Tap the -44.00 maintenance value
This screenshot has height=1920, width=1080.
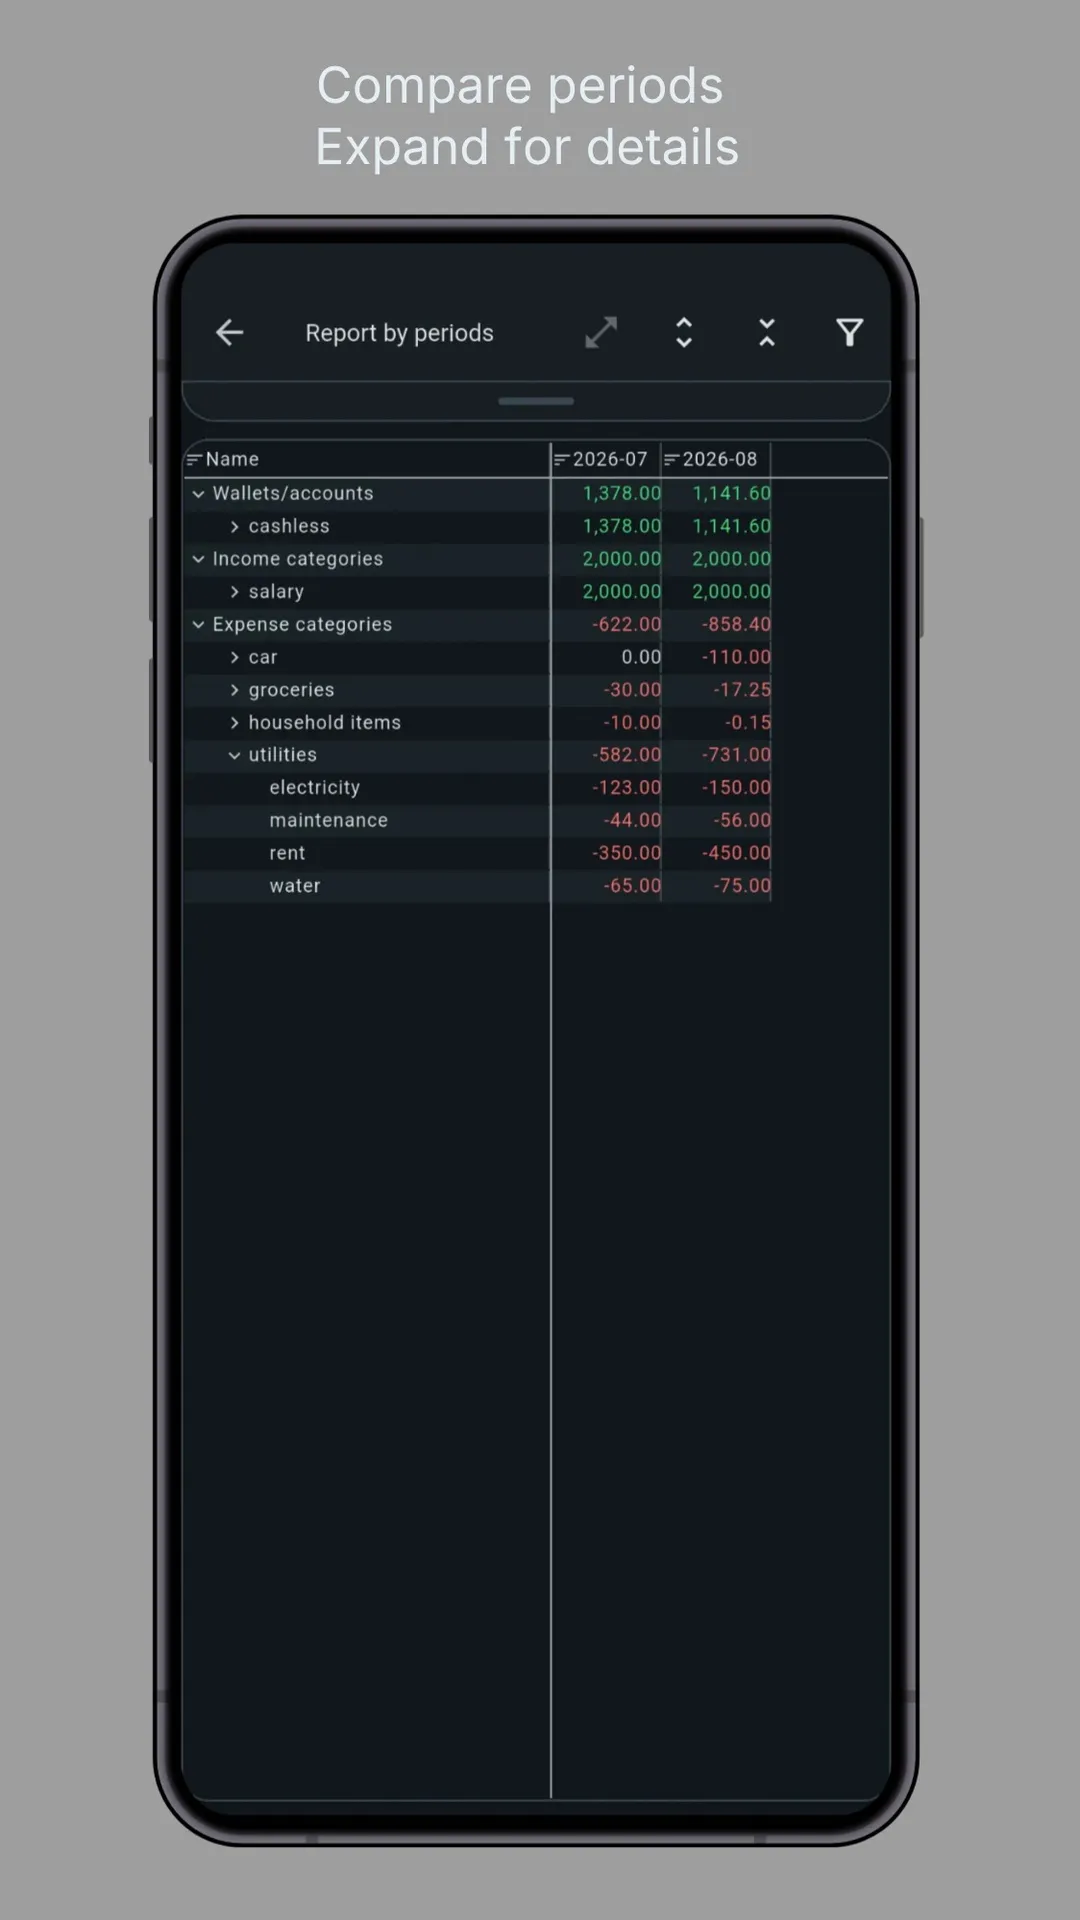point(632,820)
